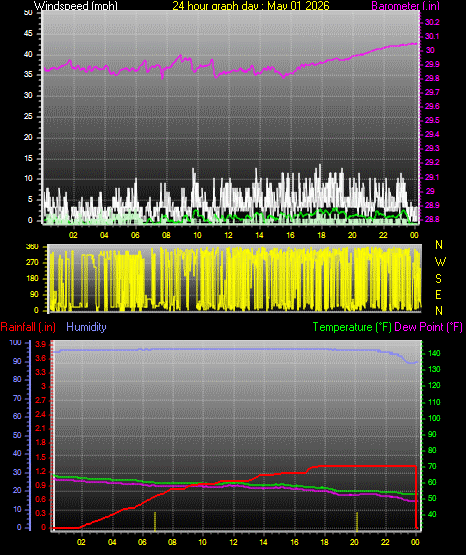
Task: Click the "Temperature (°F)" legend label
Action: (352, 327)
